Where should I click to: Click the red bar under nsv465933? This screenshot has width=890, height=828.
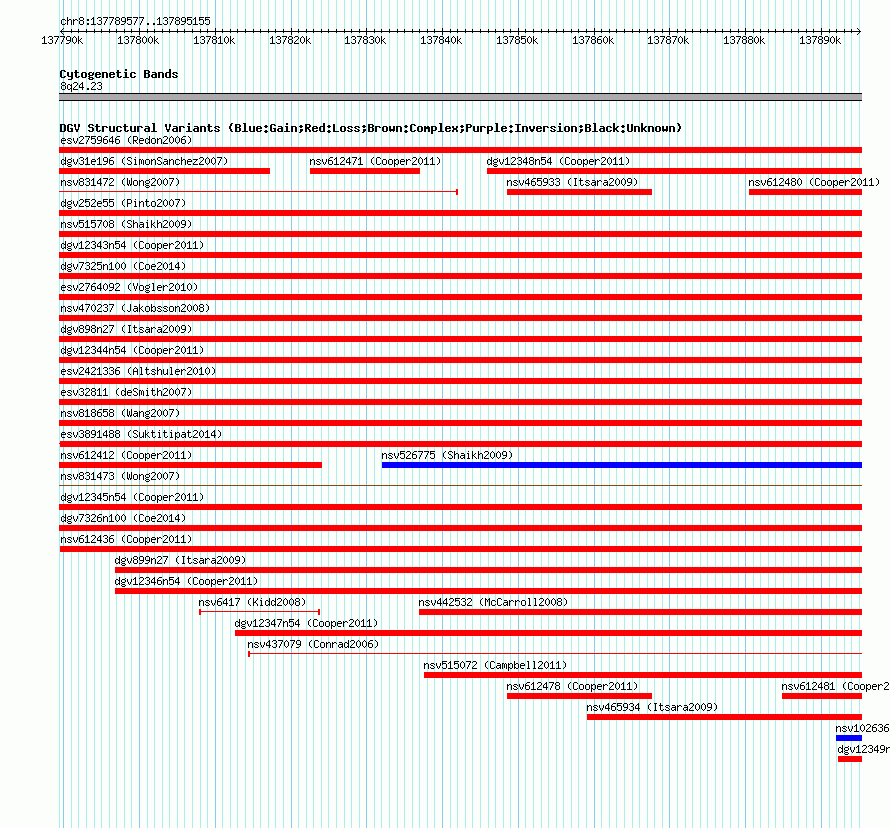[579, 192]
